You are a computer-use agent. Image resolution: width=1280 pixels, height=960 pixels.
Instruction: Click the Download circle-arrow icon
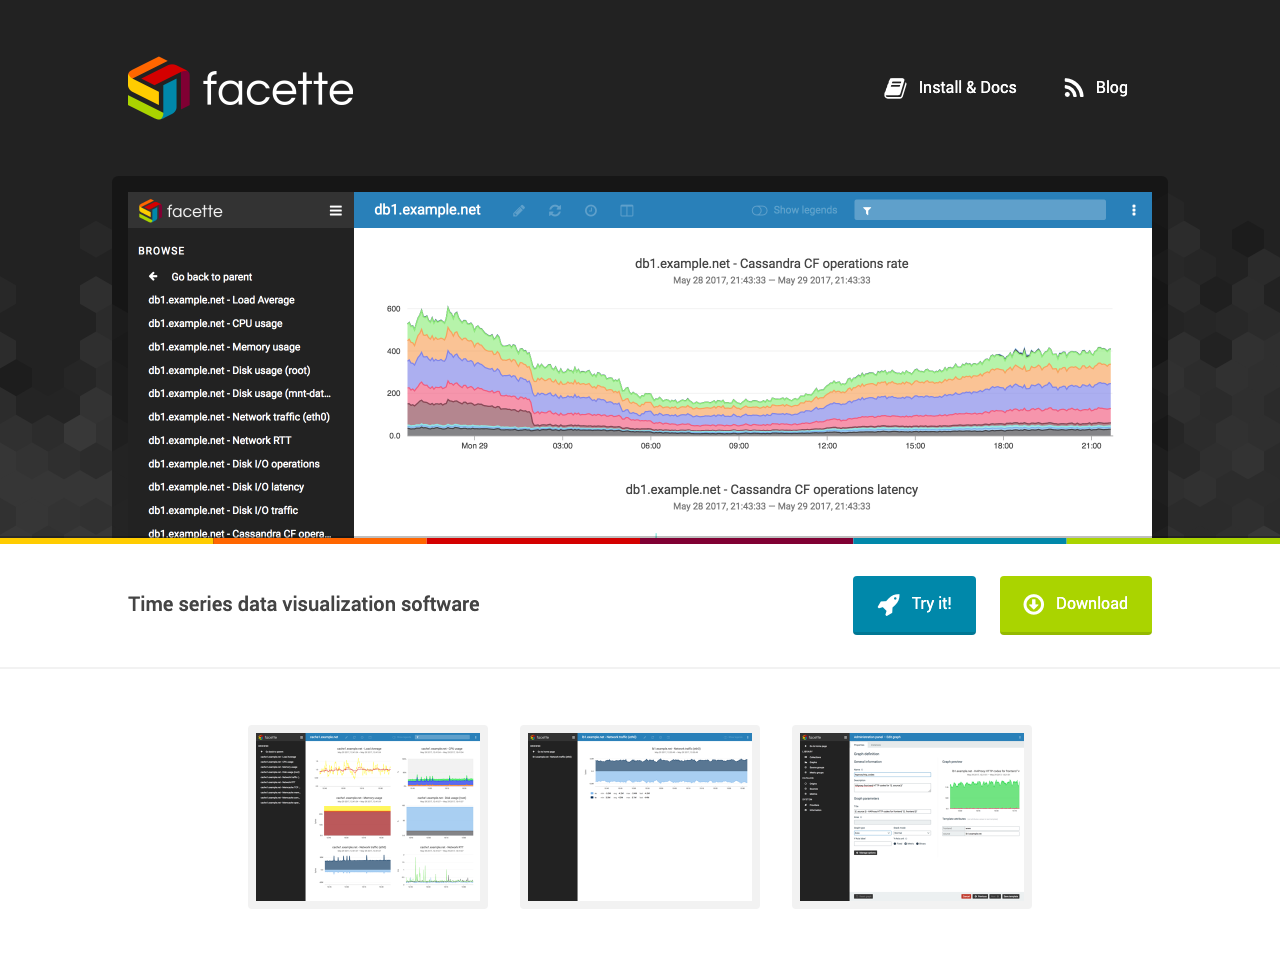1032,604
